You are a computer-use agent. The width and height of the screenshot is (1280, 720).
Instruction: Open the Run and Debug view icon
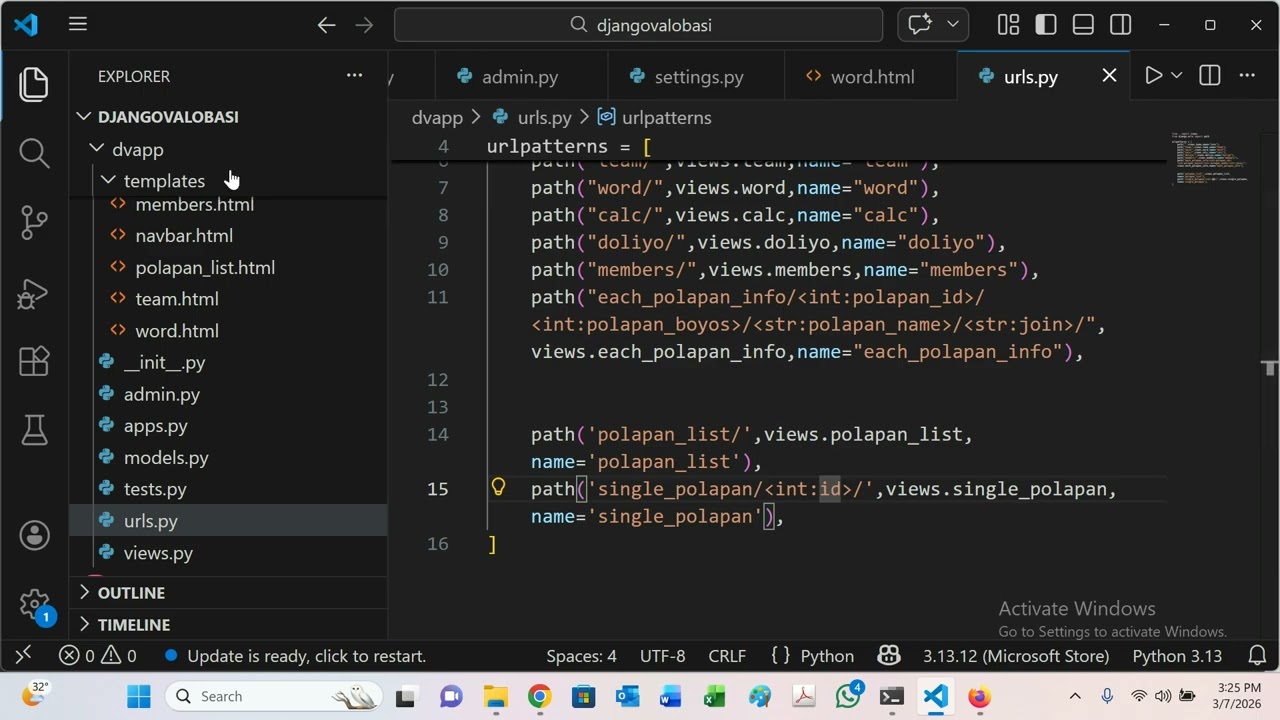pyautogui.click(x=34, y=293)
